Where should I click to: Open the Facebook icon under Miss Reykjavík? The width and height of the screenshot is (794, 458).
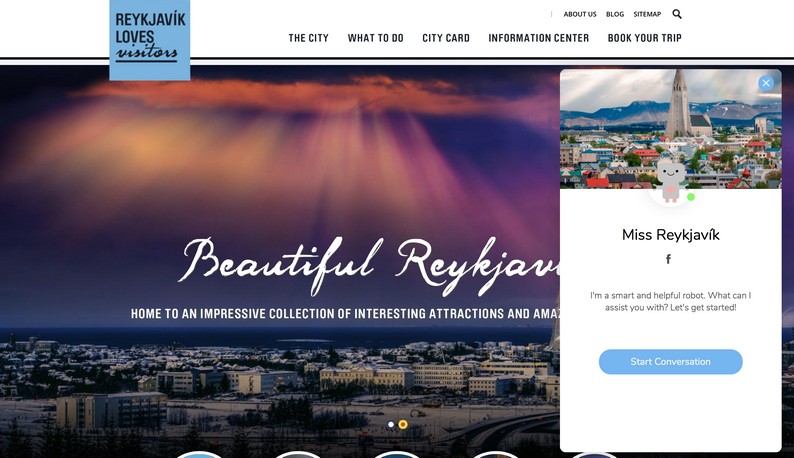click(668, 259)
